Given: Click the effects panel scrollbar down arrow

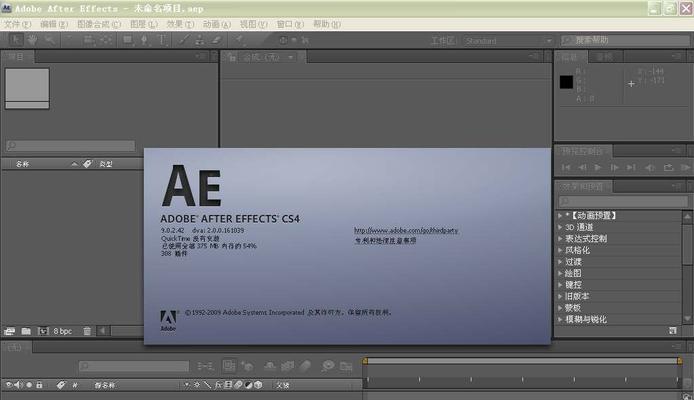Looking at the screenshot, I should [687, 318].
